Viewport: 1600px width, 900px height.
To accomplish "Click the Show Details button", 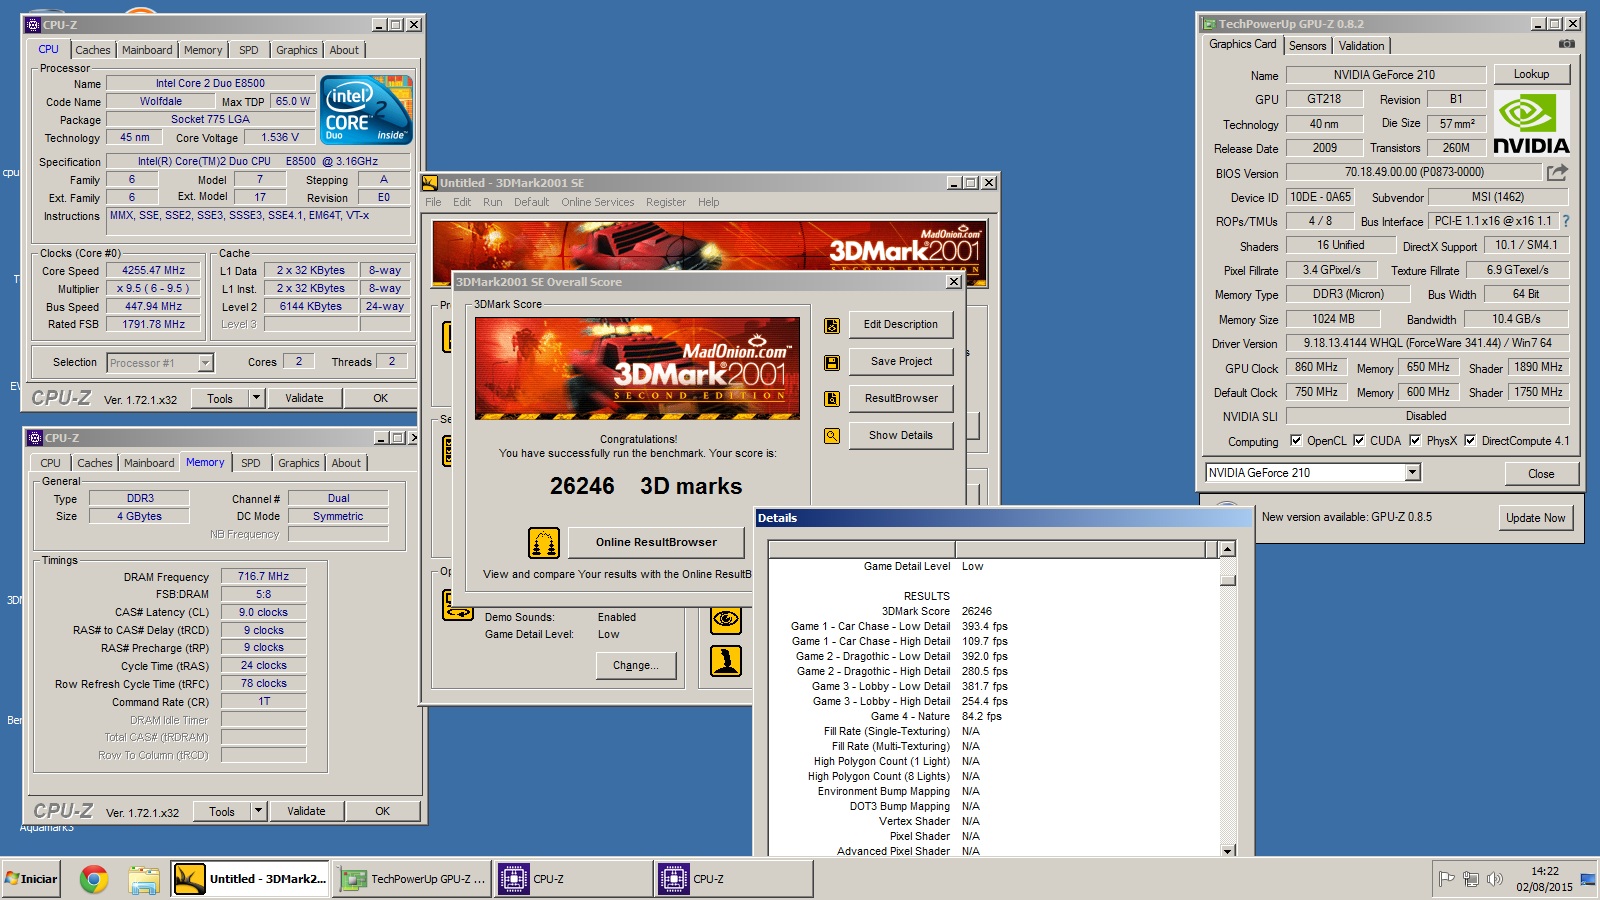I will tap(901, 436).
